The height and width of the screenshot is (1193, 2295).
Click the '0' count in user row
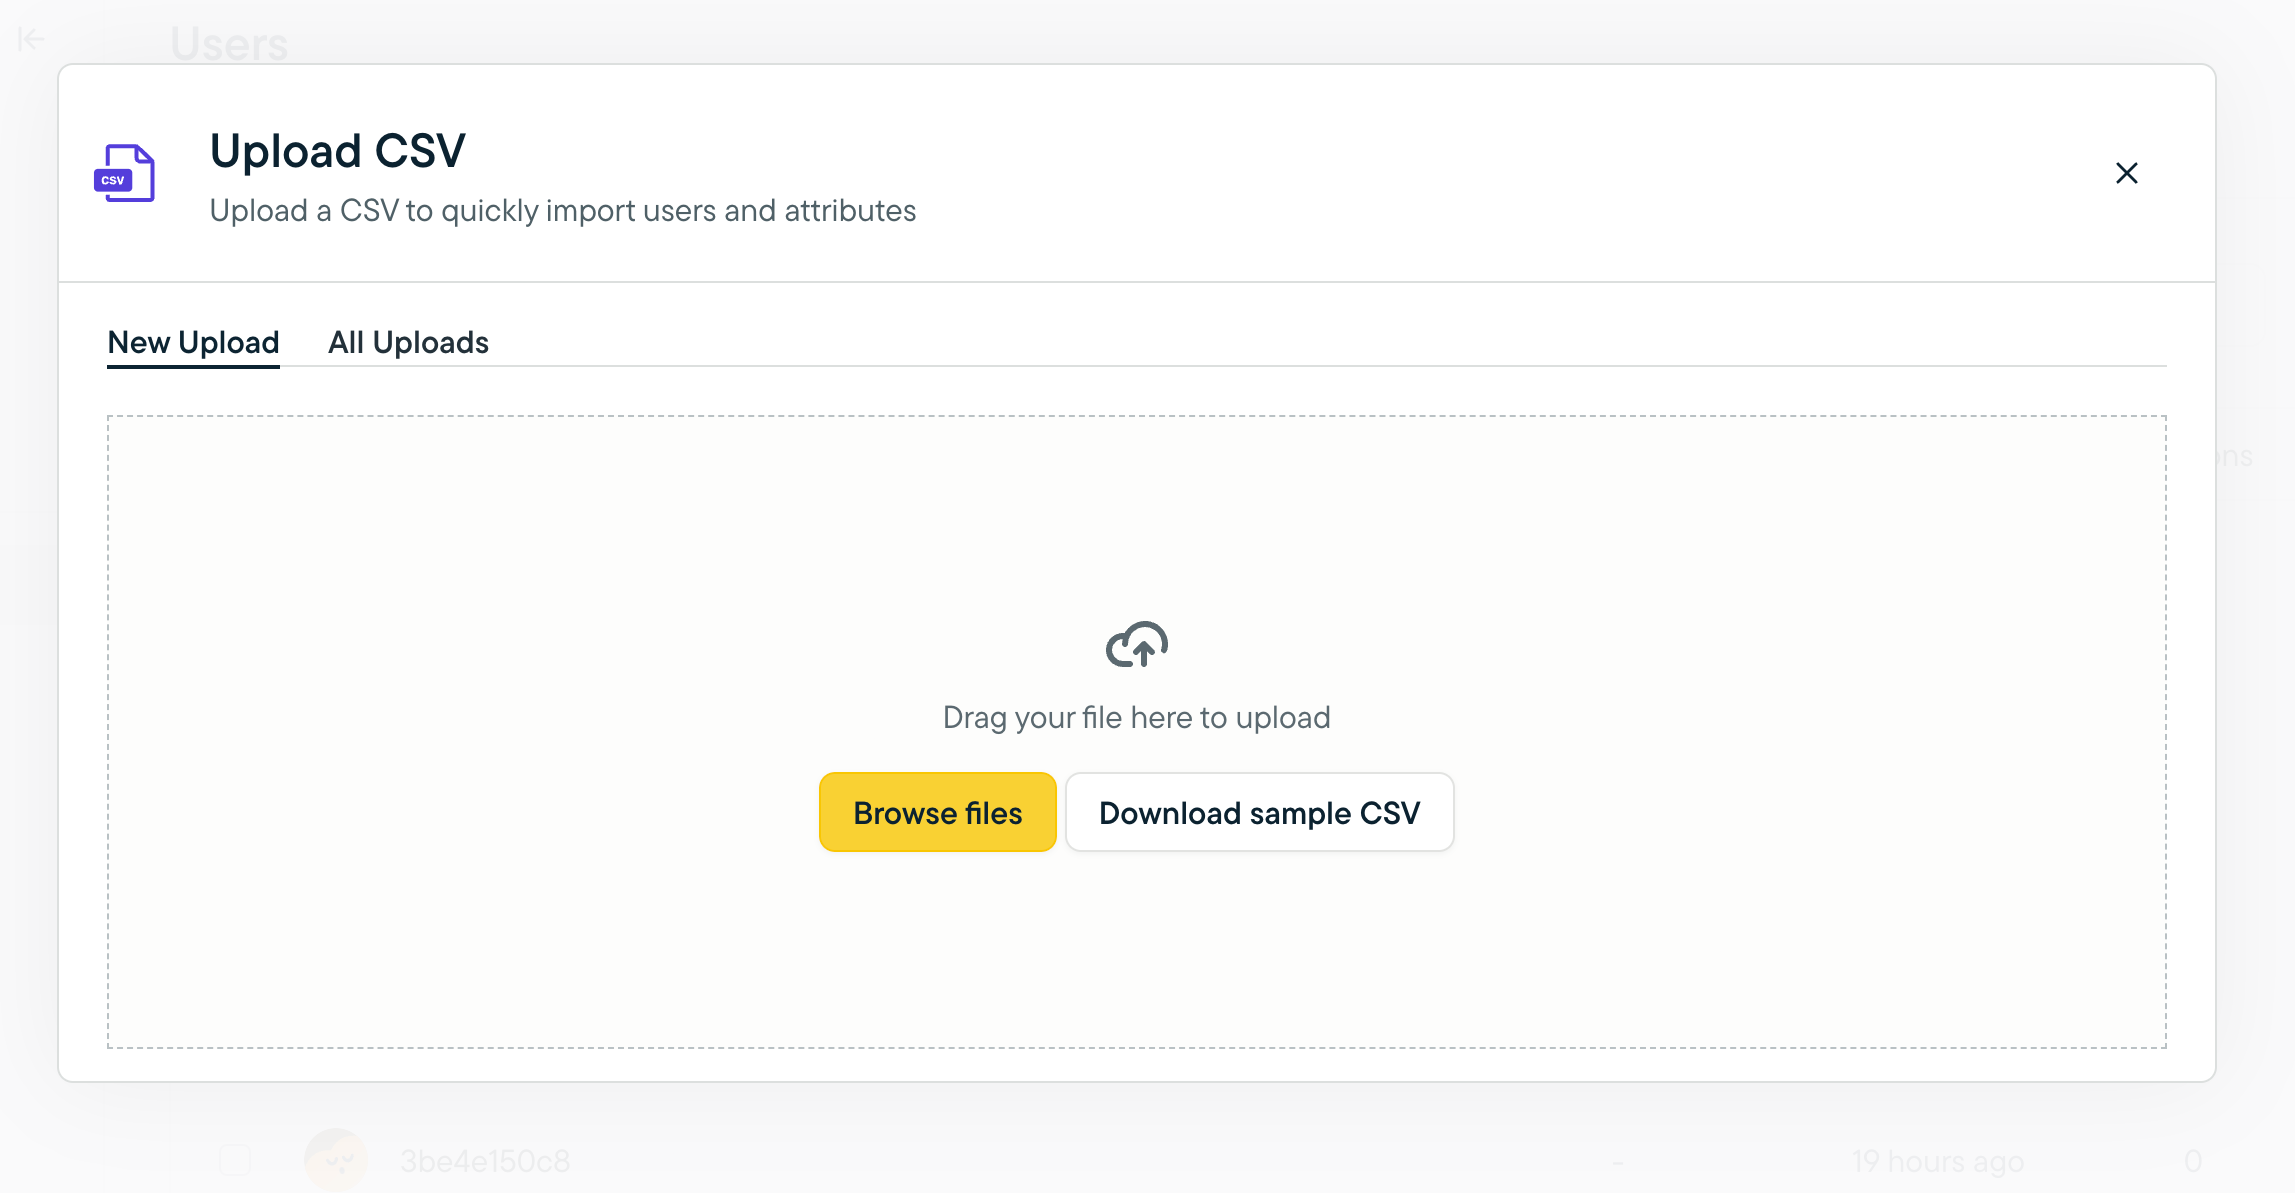pos(2192,1161)
